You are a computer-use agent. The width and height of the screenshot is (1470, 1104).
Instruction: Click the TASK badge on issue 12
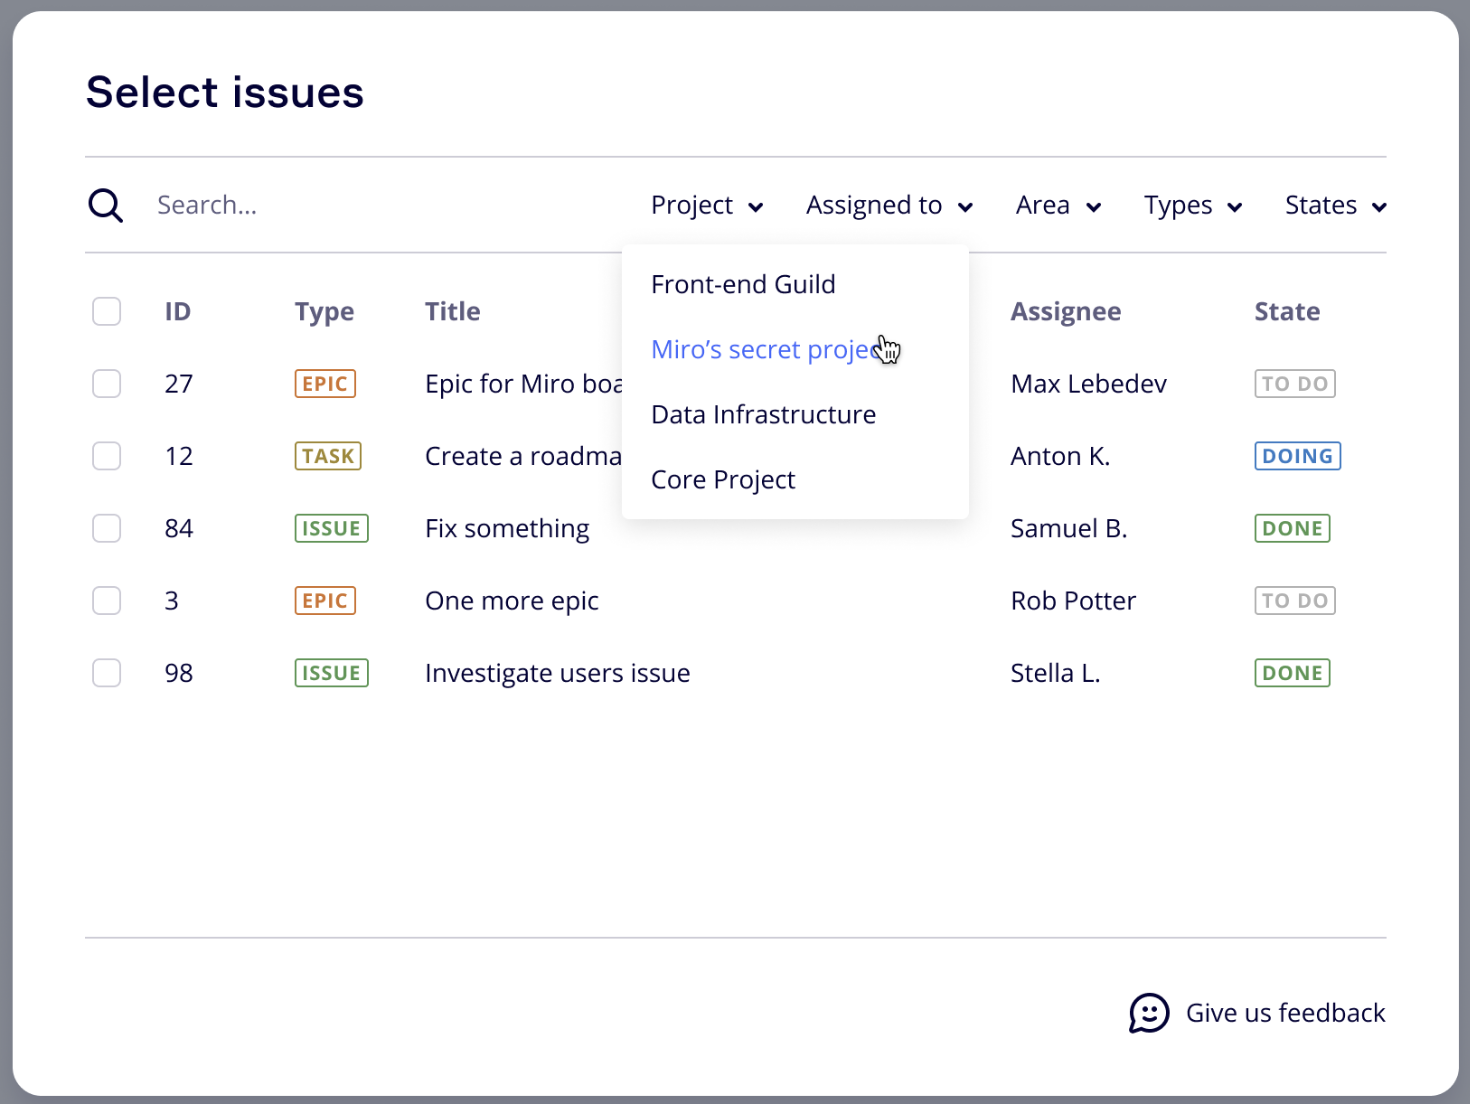328,456
